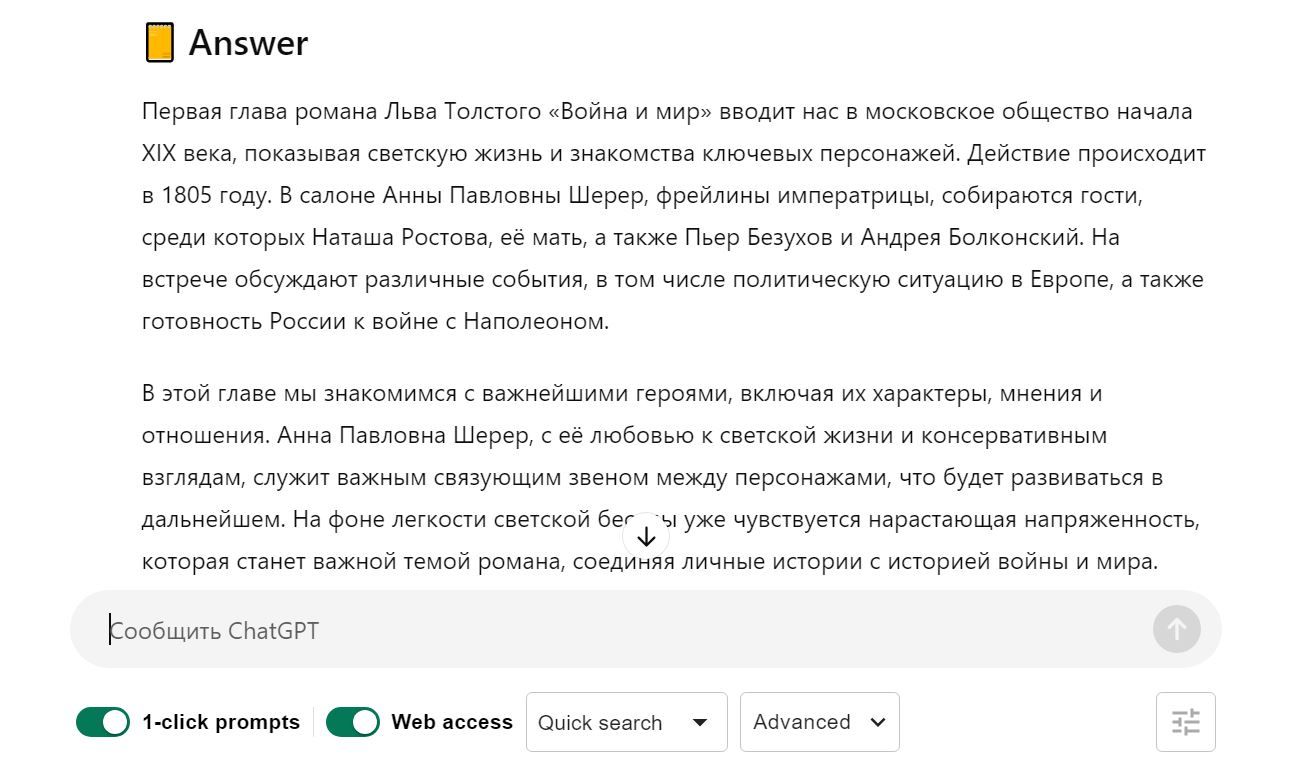Click the Answer heading text

248,43
